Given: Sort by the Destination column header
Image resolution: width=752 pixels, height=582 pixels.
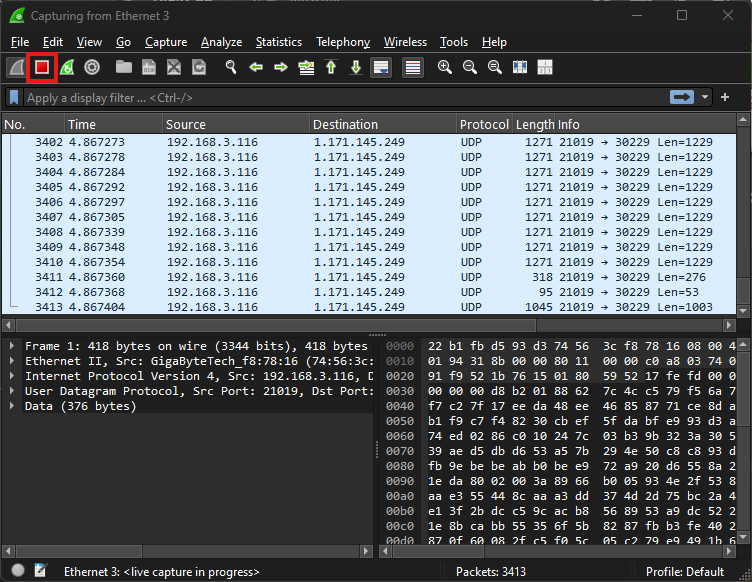Looking at the screenshot, I should click(383, 125).
